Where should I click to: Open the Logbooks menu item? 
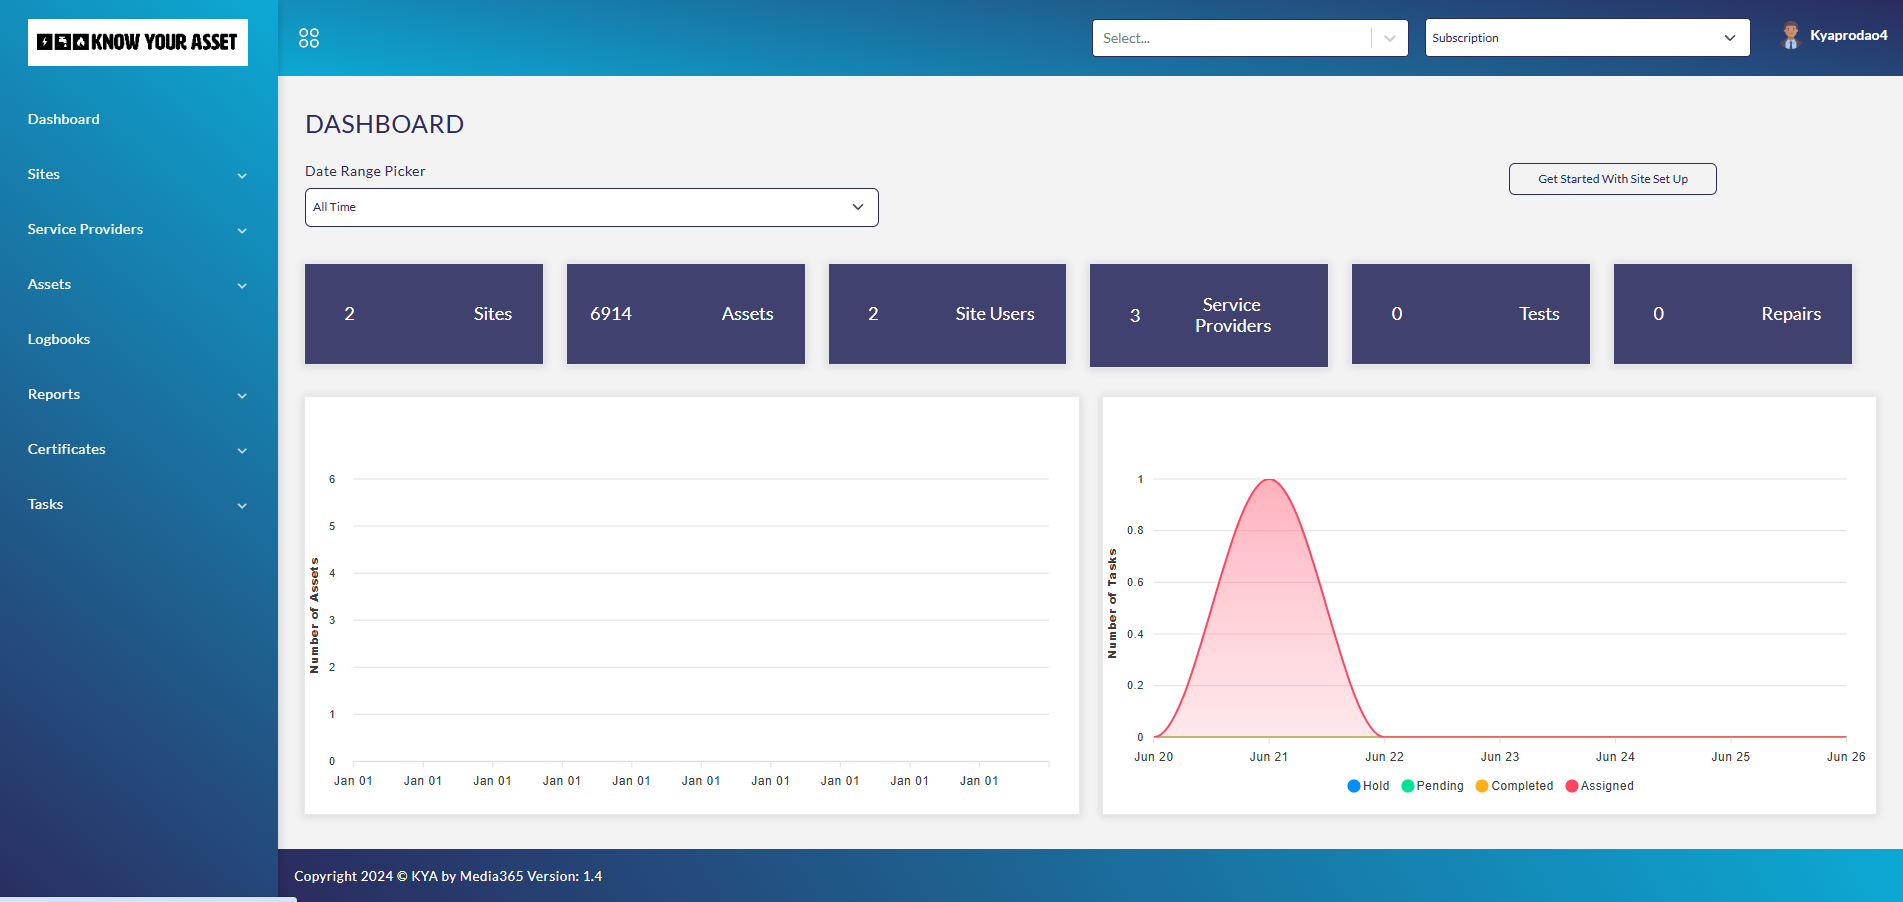coord(59,339)
